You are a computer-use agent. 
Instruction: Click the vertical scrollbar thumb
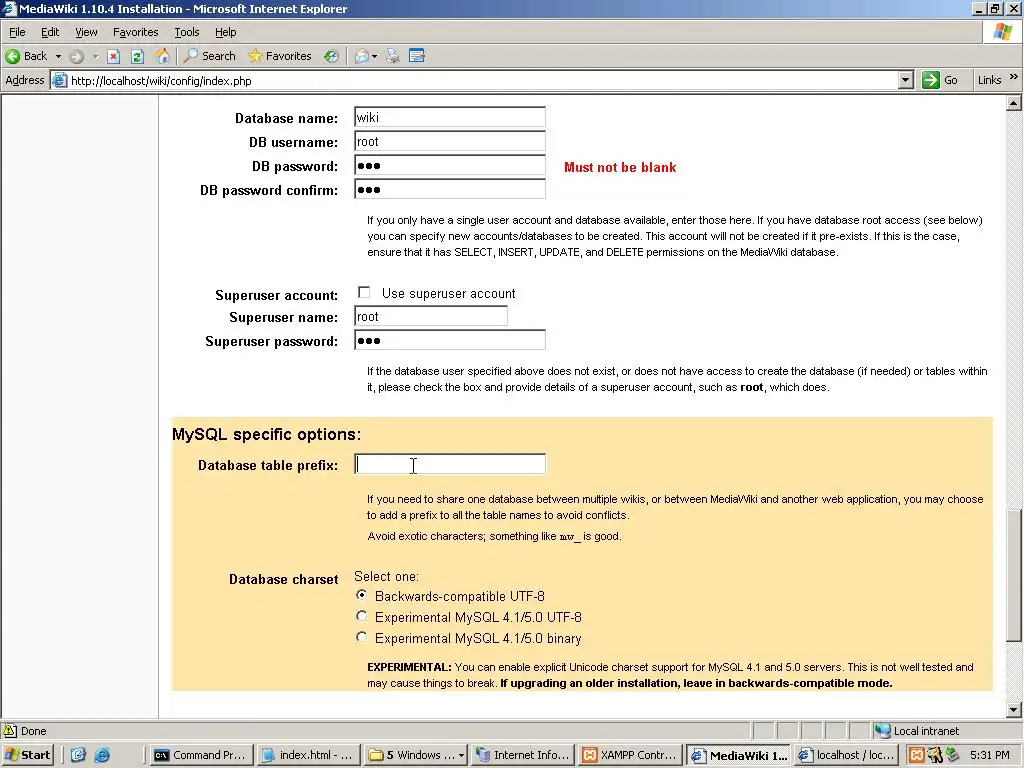pyautogui.click(x=1013, y=575)
